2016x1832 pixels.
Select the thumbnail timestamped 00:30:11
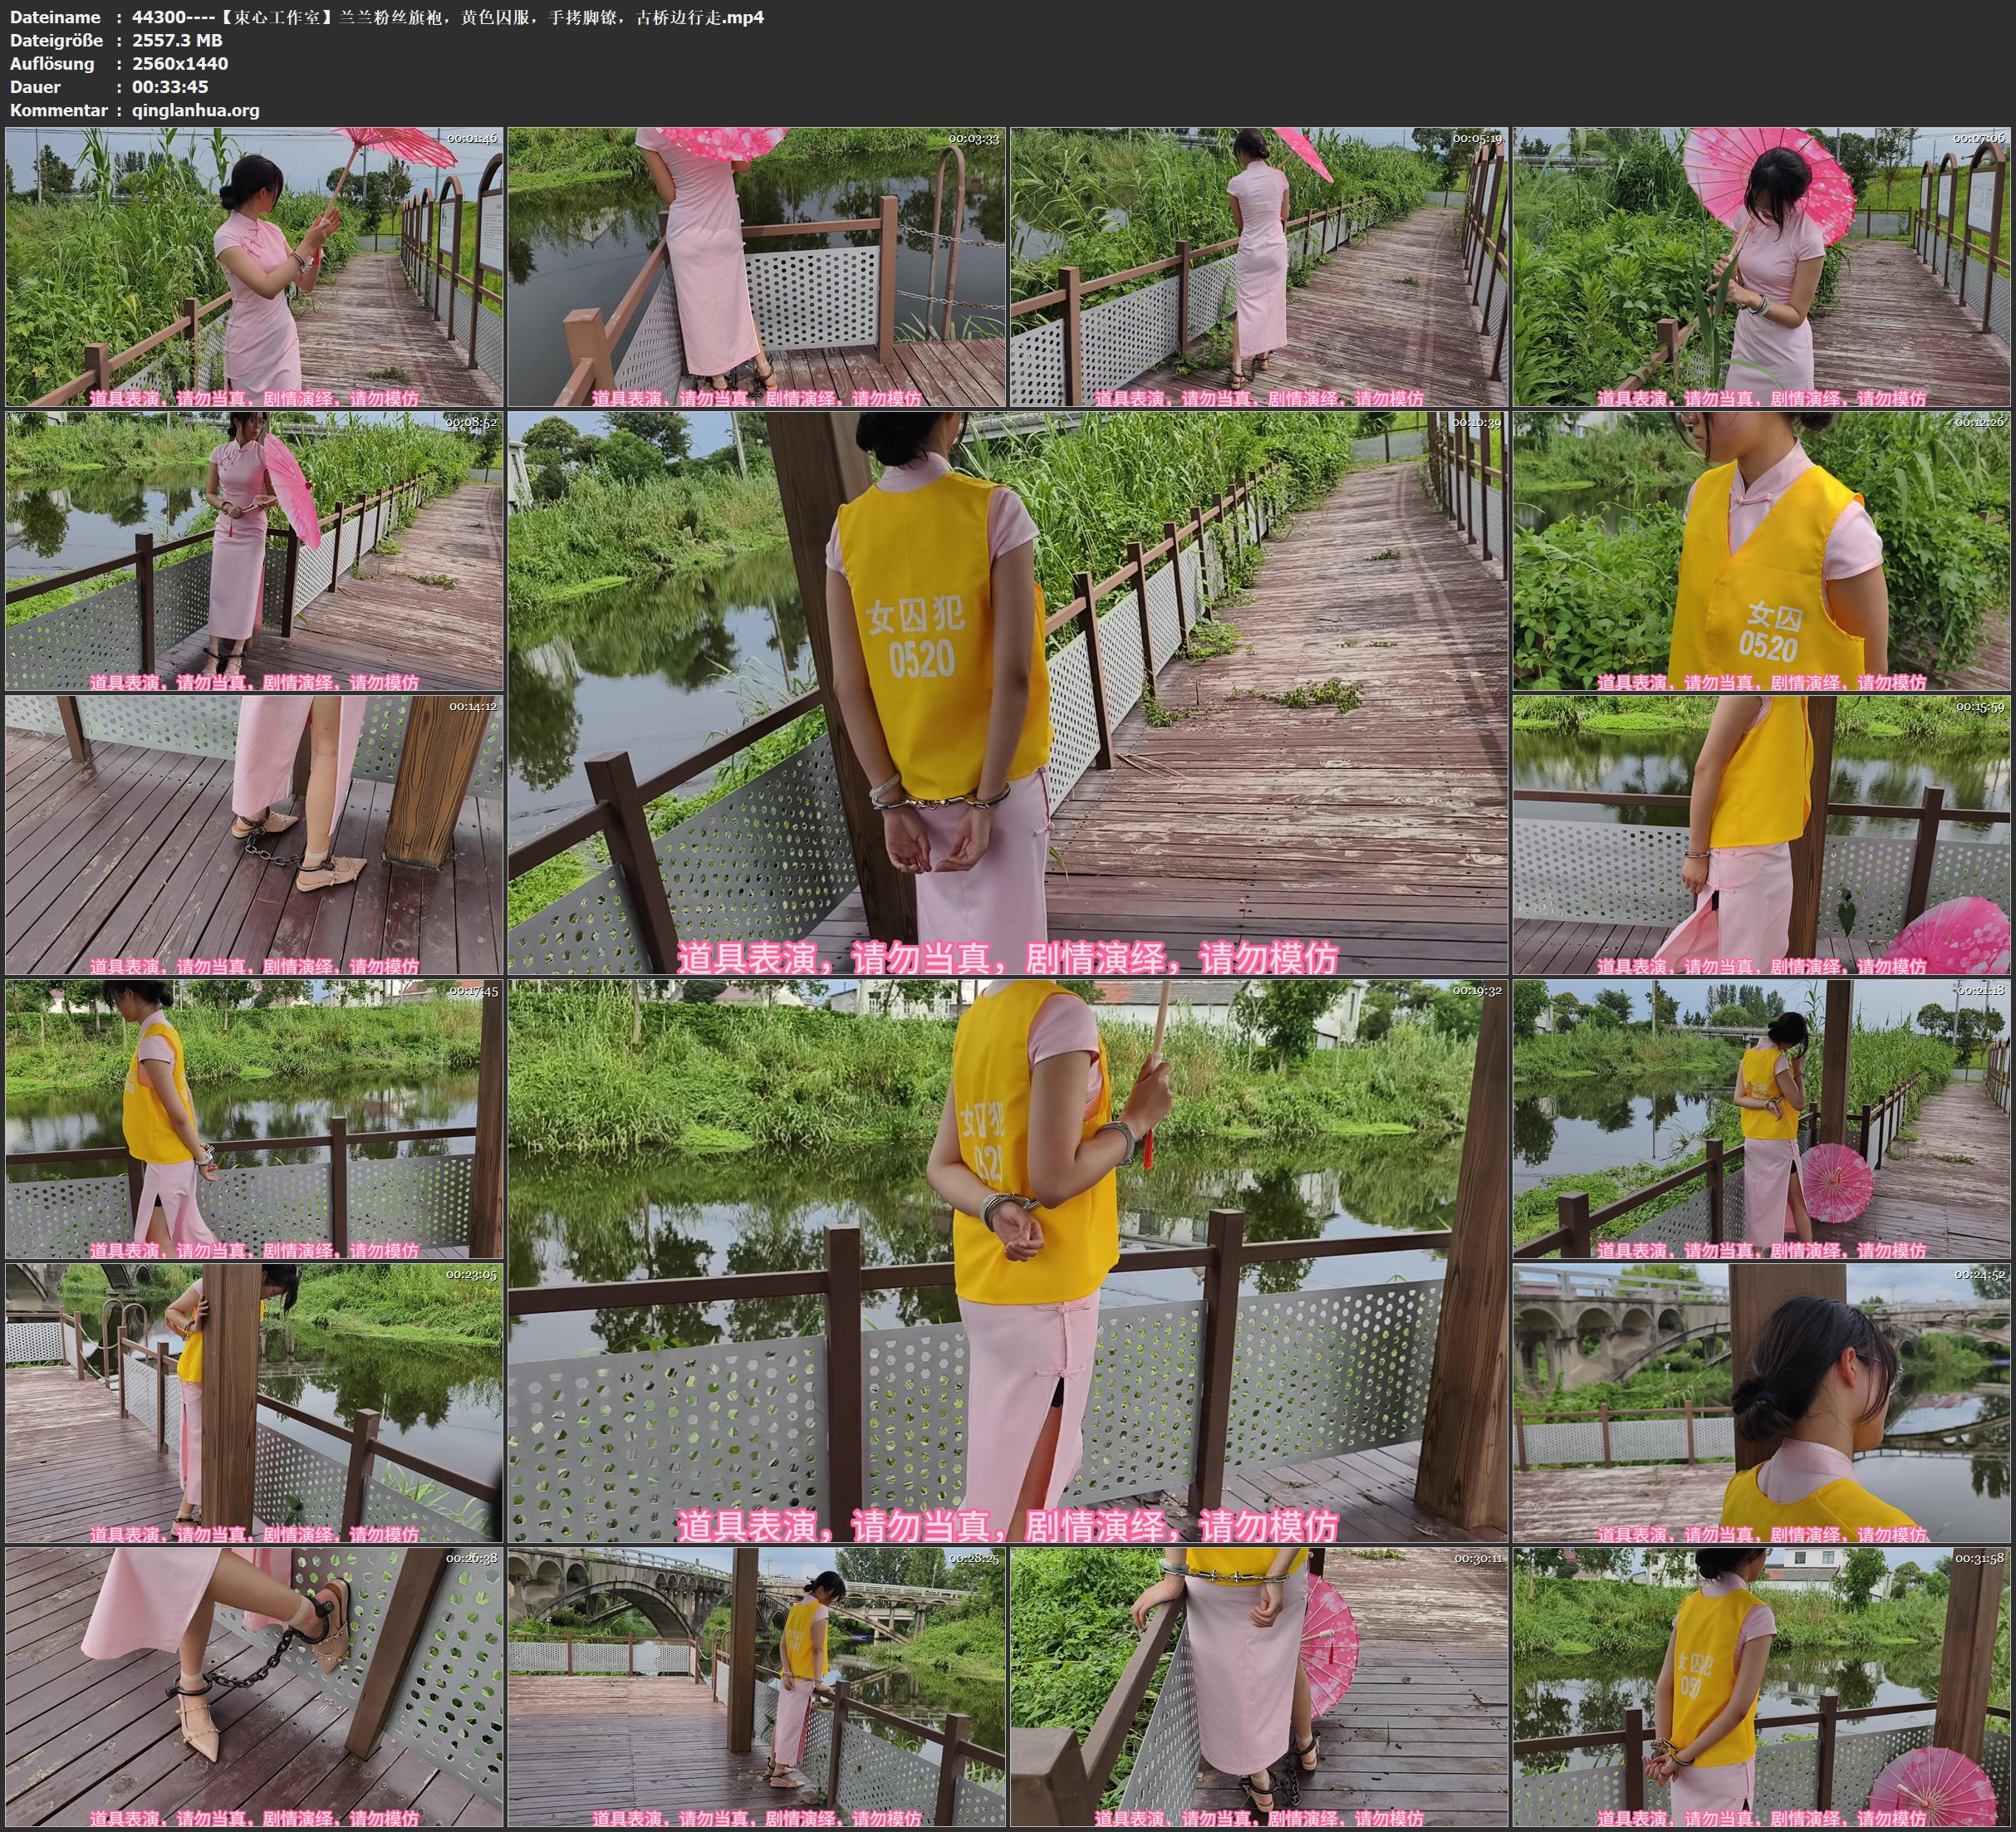1259,1687
